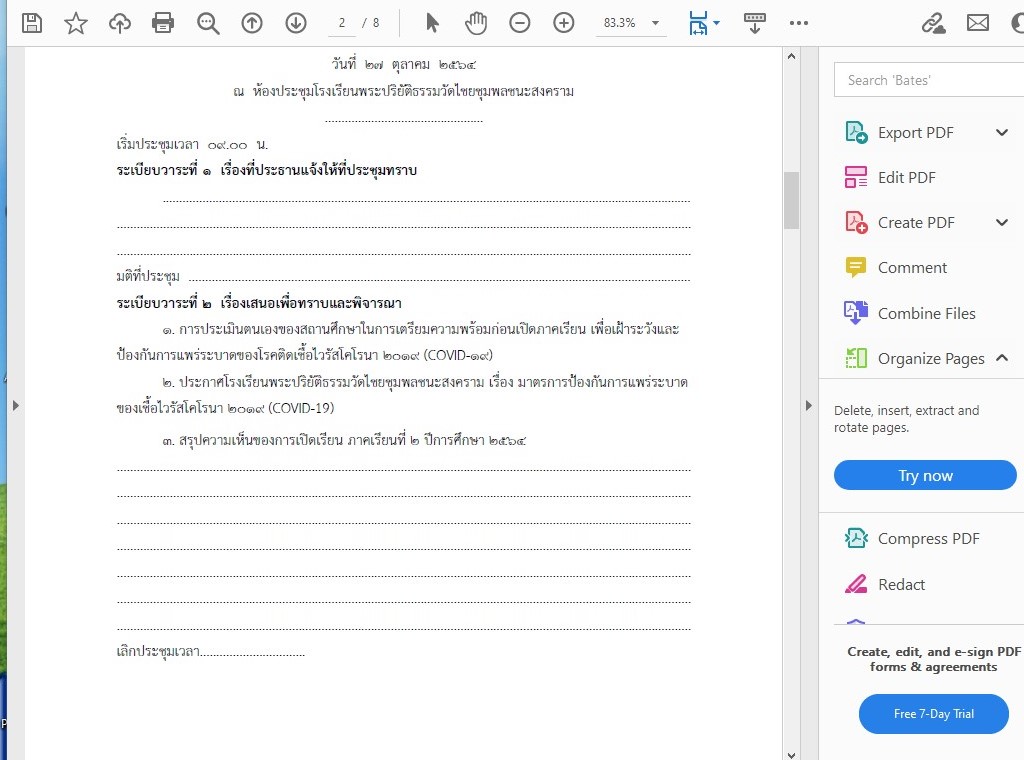This screenshot has width=1024, height=760.
Task: Send the file by email envelope icon
Action: [x=977, y=23]
